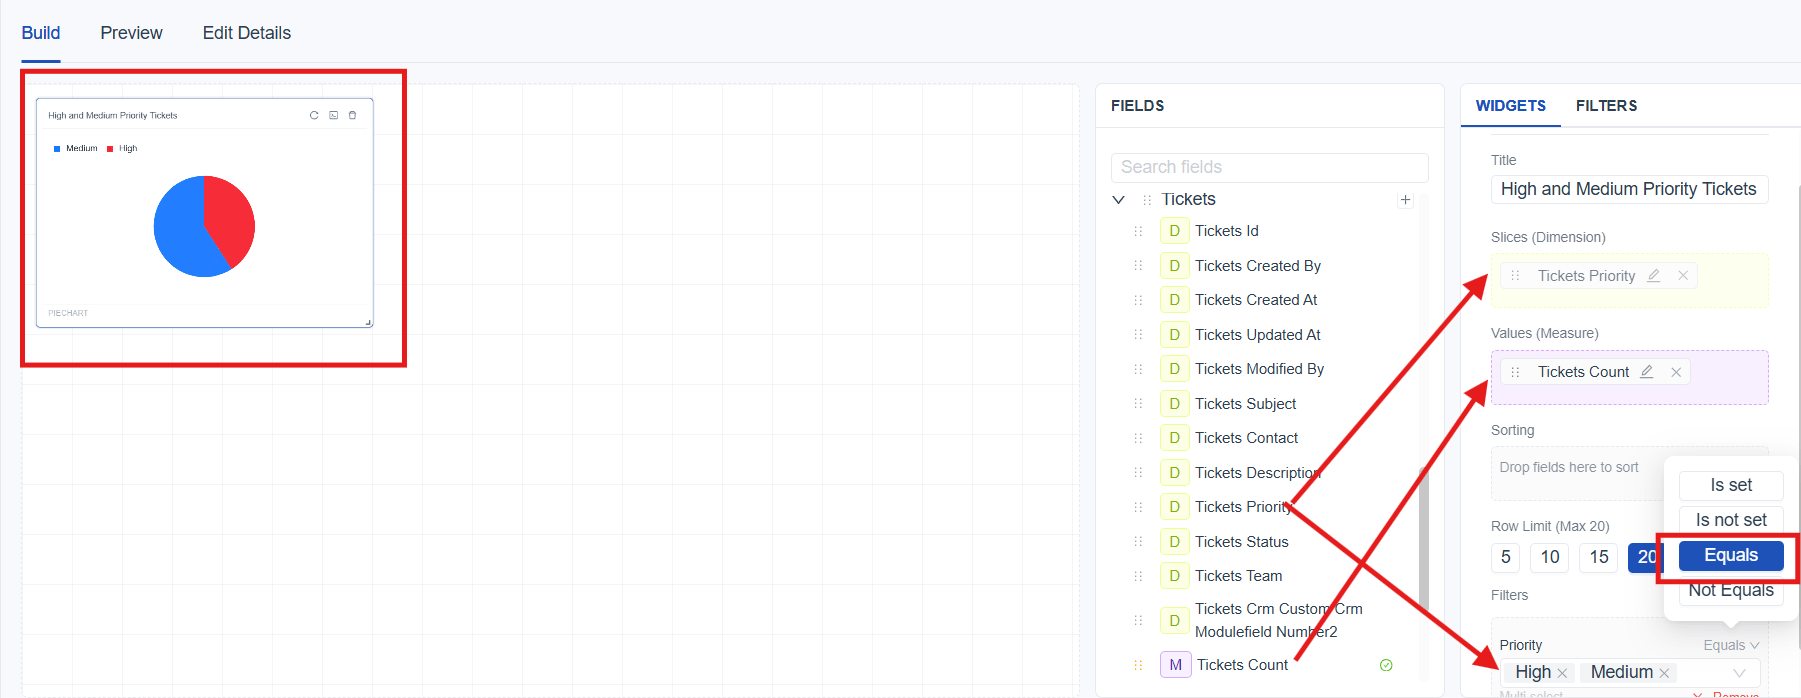Choose the Is not set operator option
The height and width of the screenshot is (698, 1801).
pyautogui.click(x=1730, y=520)
